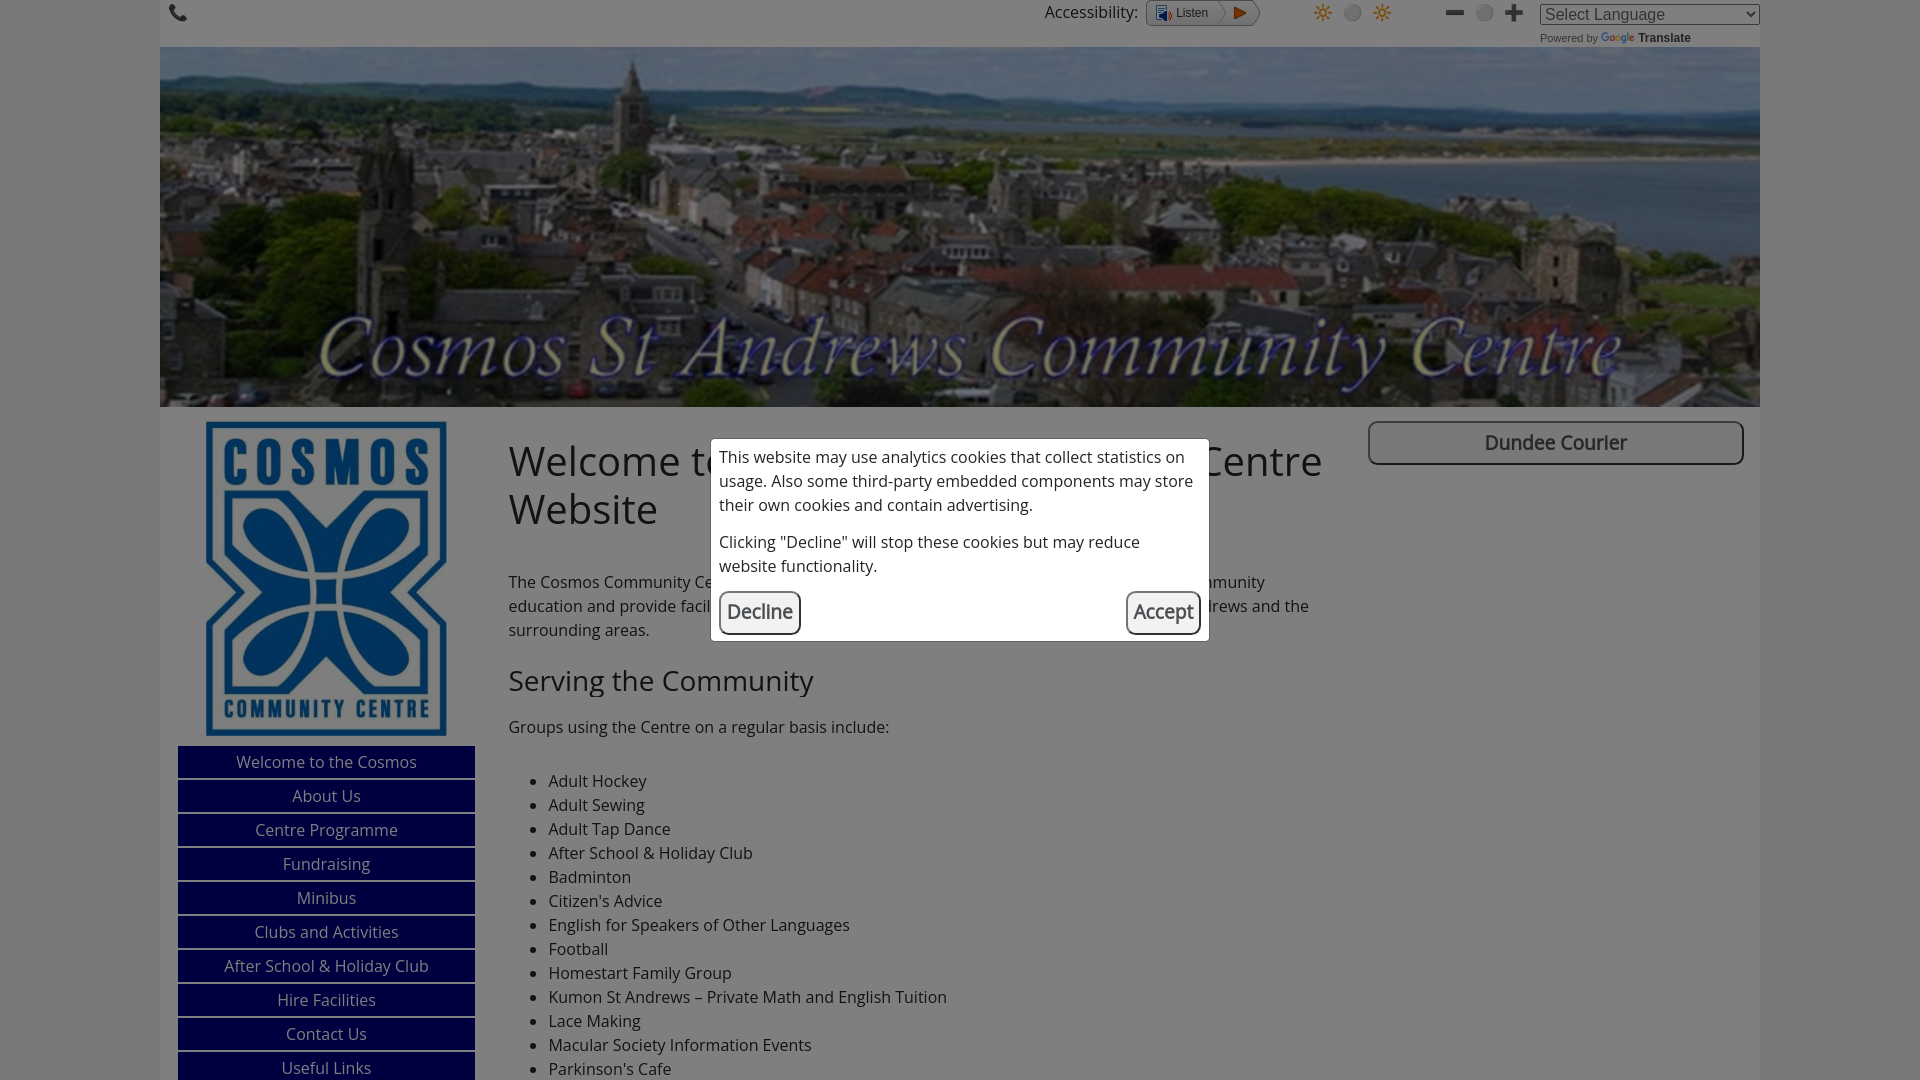This screenshot has width=1920, height=1080.
Task: Click the Cosmos Community Centre logo
Action: tap(326, 579)
